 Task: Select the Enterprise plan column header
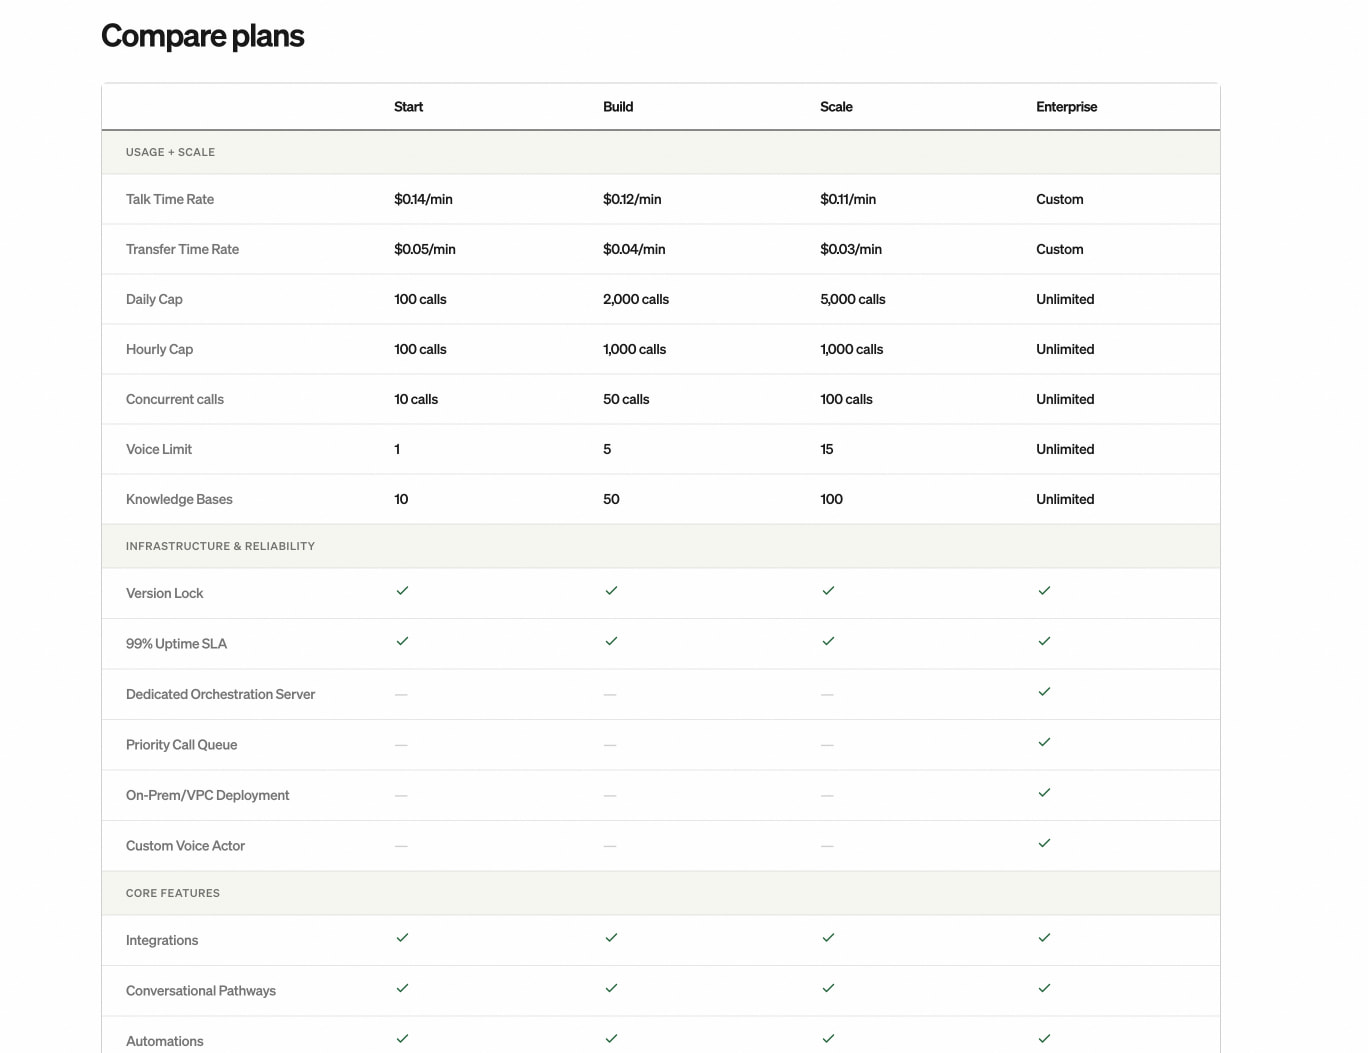1066,107
